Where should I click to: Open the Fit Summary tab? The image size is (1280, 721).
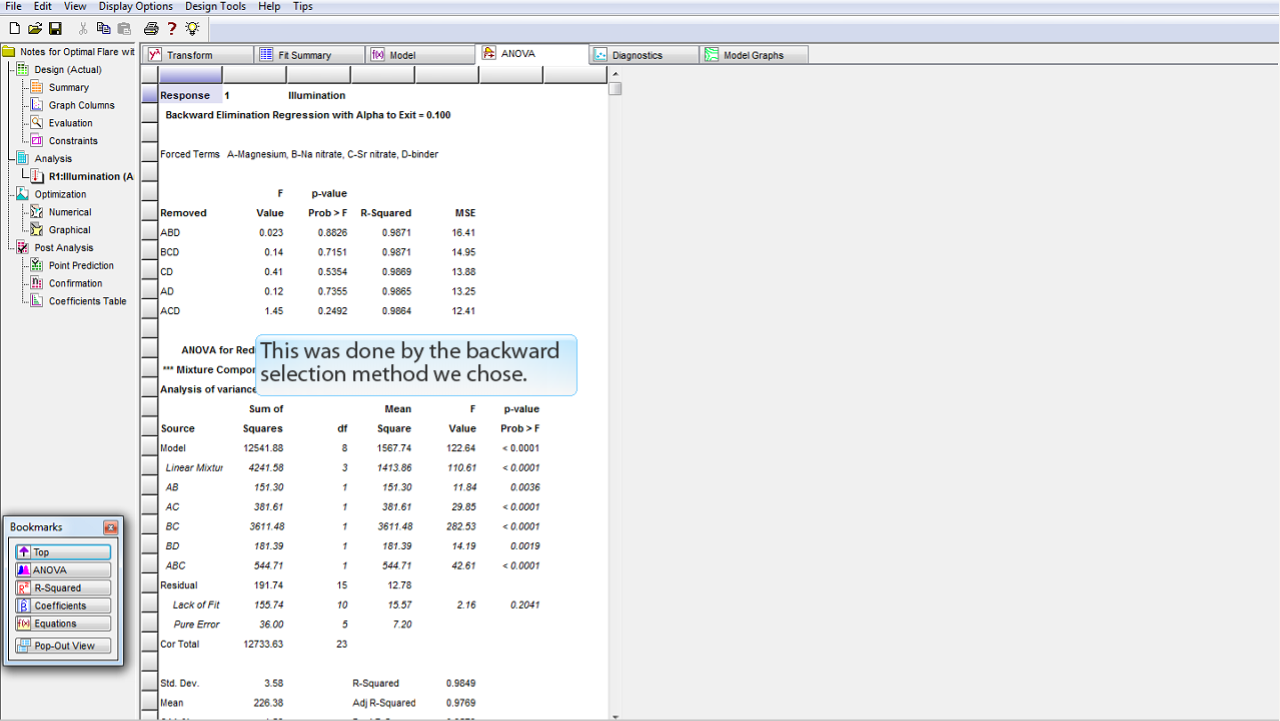(x=304, y=55)
